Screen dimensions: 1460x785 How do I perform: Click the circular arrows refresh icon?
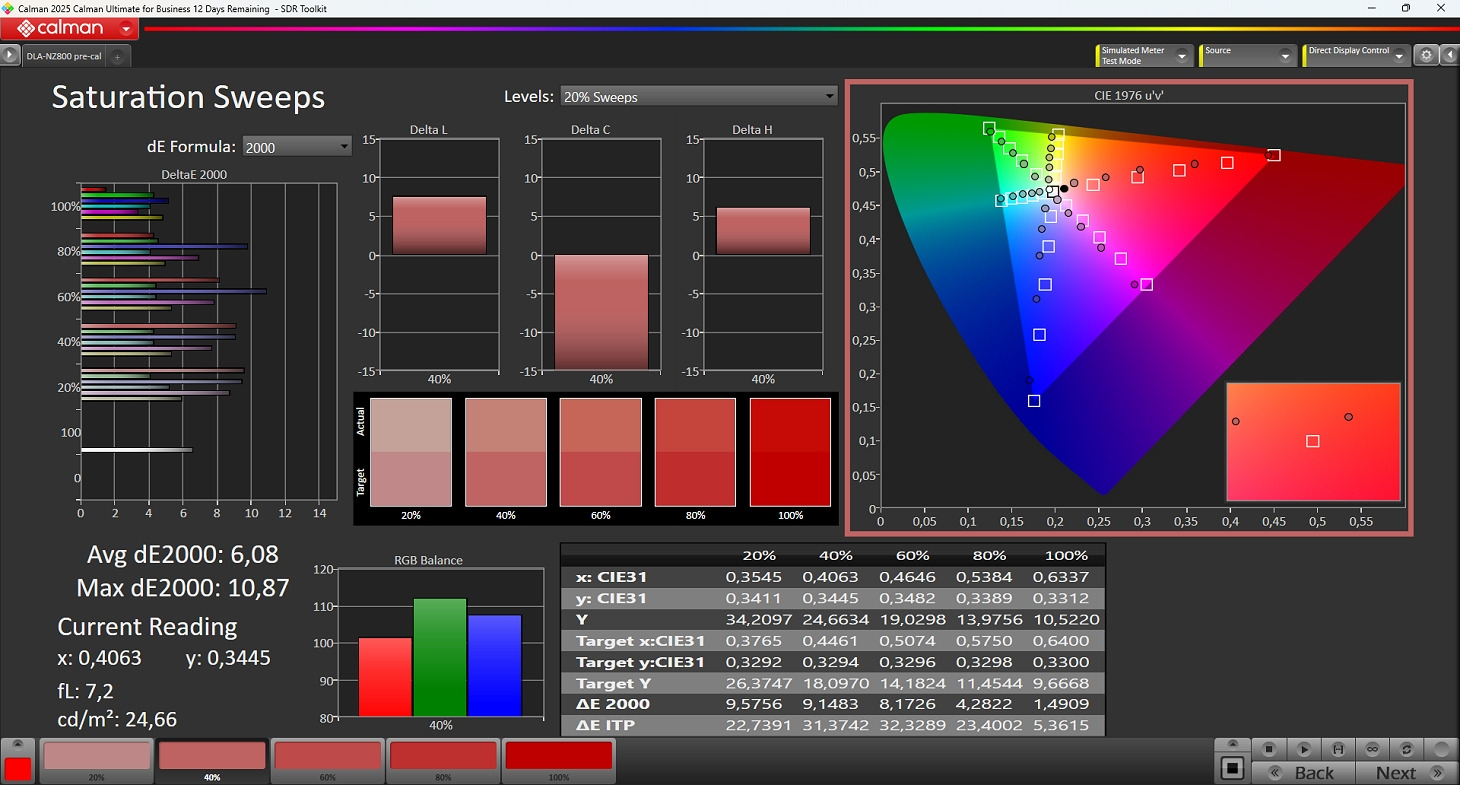click(1407, 749)
